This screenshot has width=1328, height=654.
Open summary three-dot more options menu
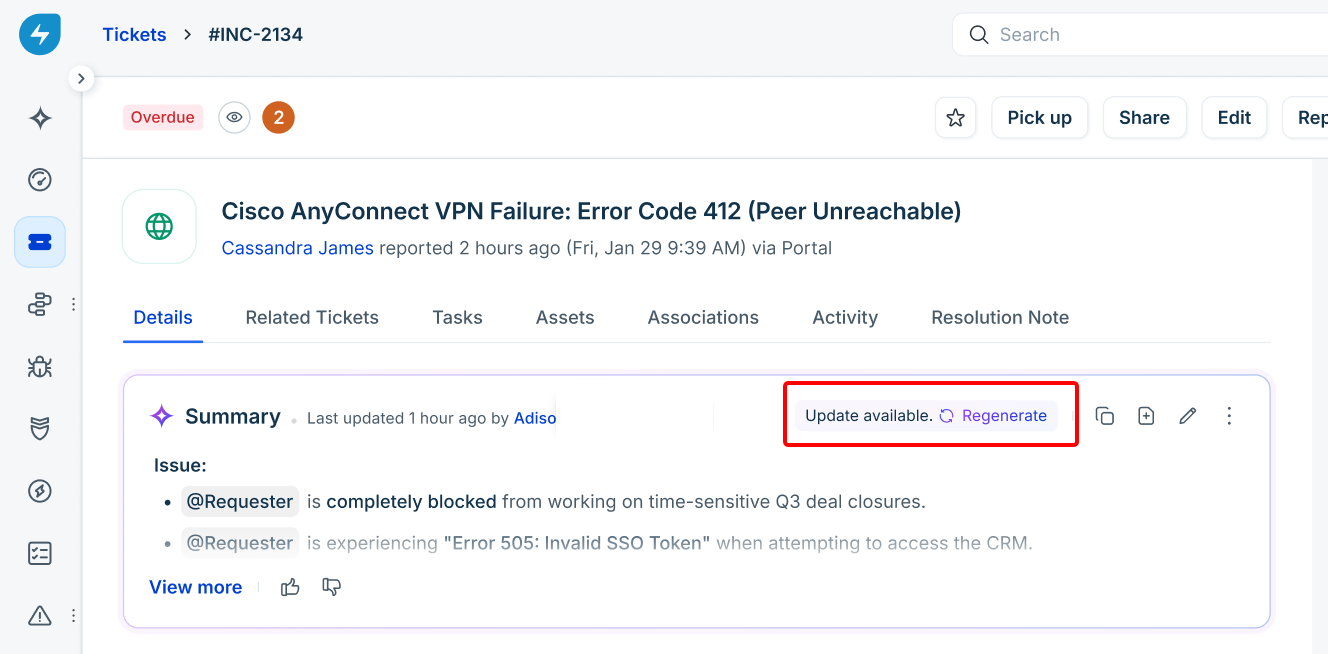pos(1230,416)
